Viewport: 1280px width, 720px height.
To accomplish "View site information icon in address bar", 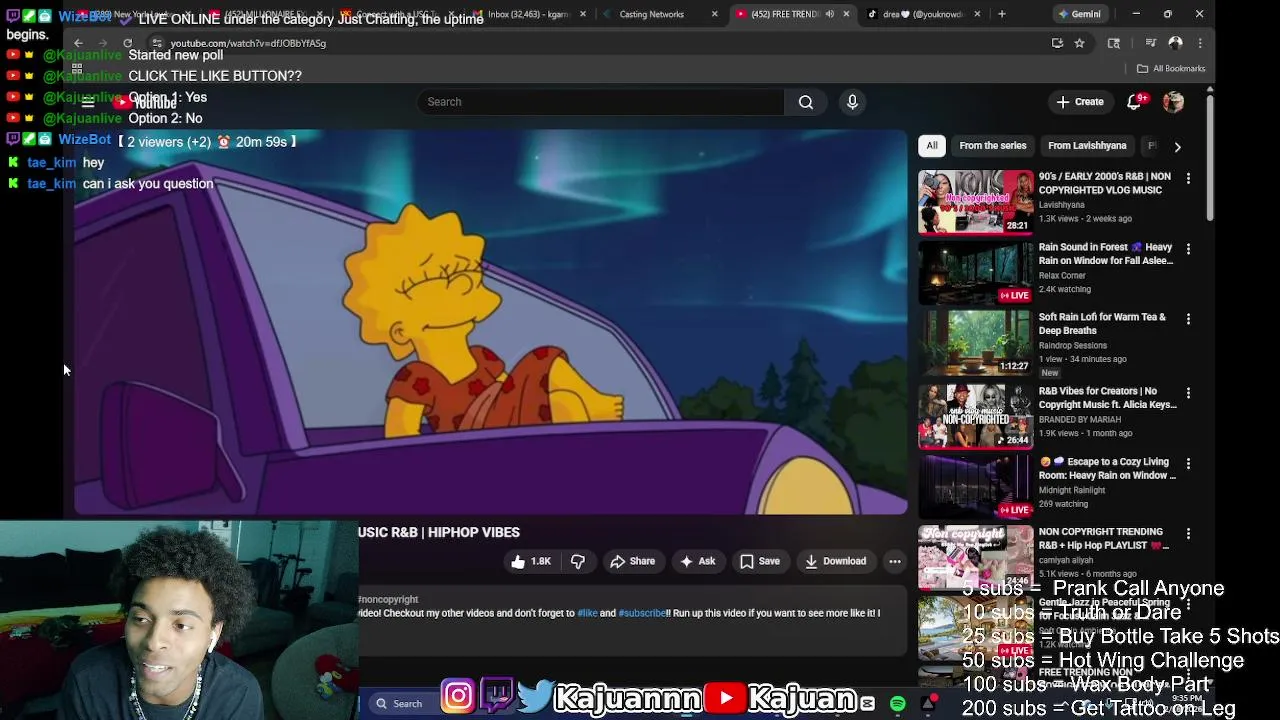I will click(x=157, y=43).
